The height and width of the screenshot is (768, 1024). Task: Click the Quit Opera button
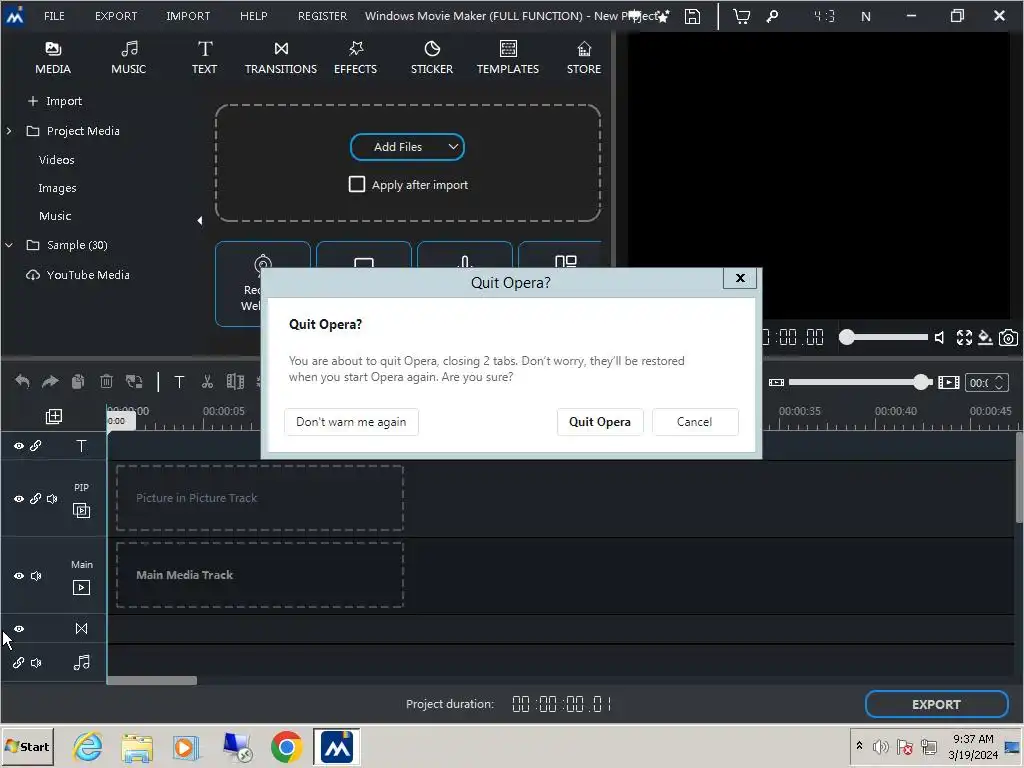tap(600, 422)
